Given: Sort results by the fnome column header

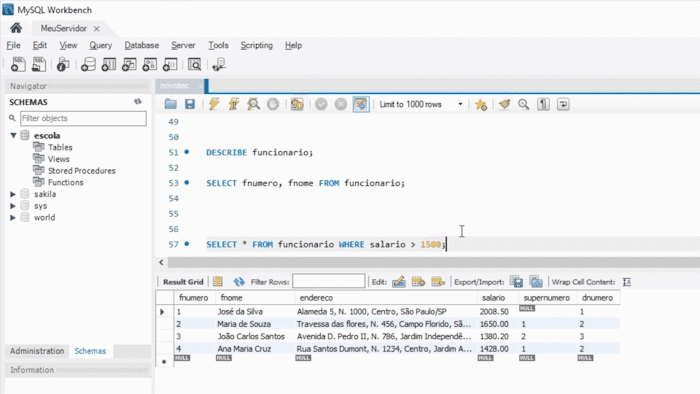Looking at the screenshot, I should 254,298.
